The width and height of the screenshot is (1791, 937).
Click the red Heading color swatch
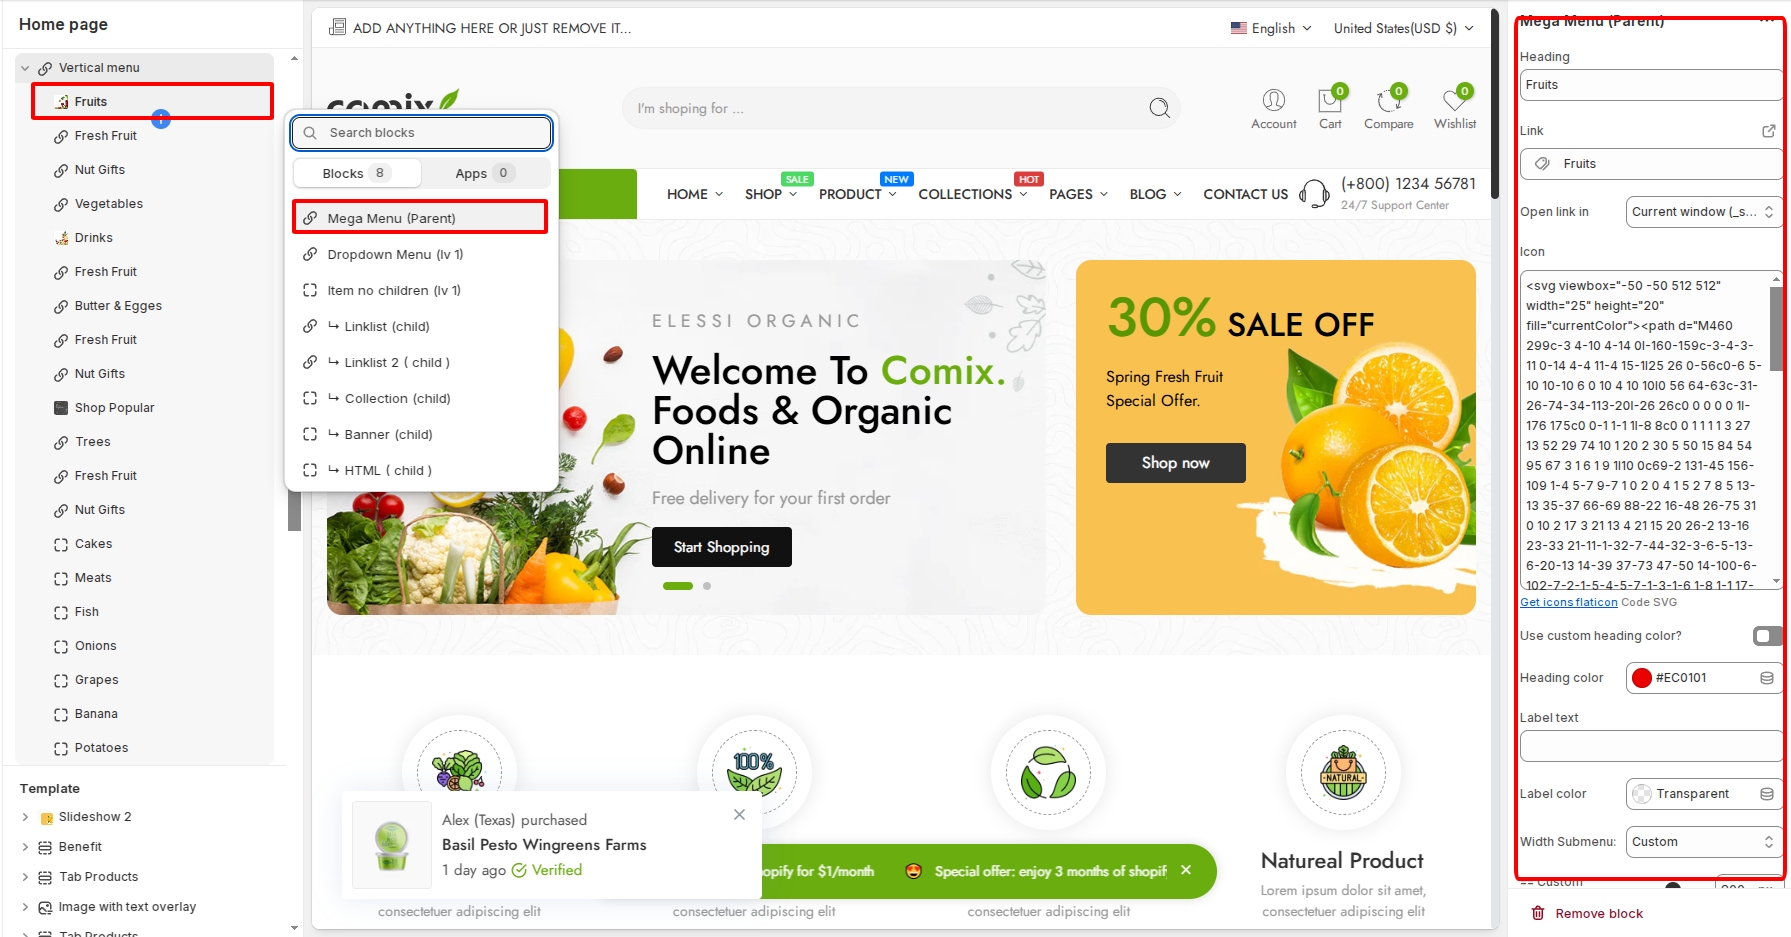[x=1641, y=678]
